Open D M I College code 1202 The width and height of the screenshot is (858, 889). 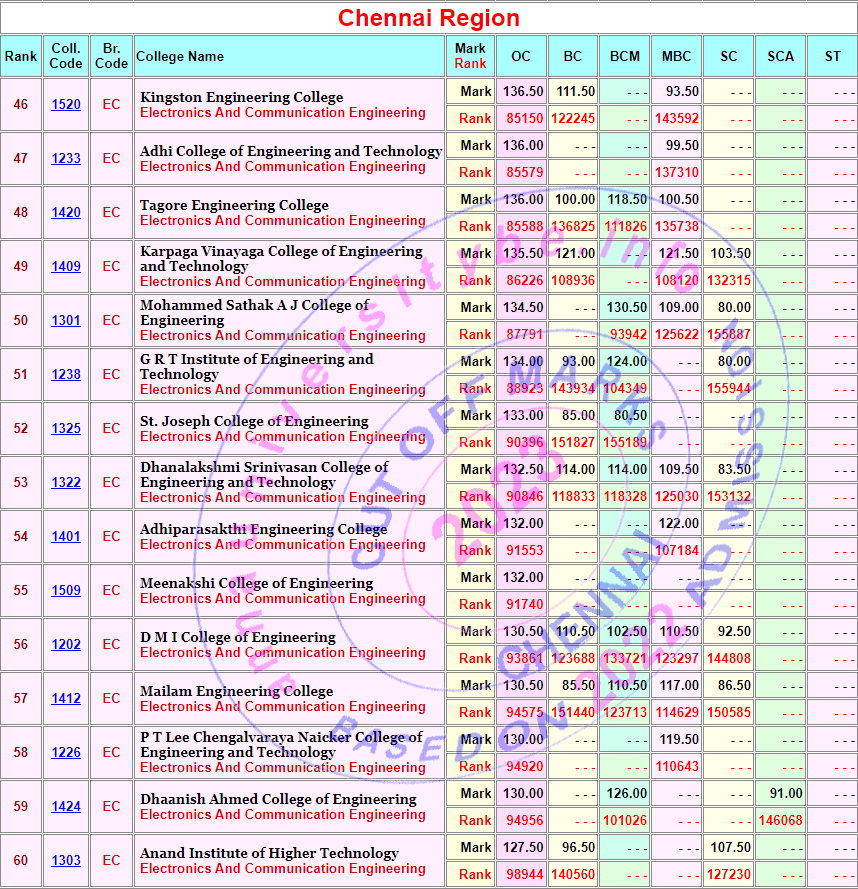click(x=66, y=645)
